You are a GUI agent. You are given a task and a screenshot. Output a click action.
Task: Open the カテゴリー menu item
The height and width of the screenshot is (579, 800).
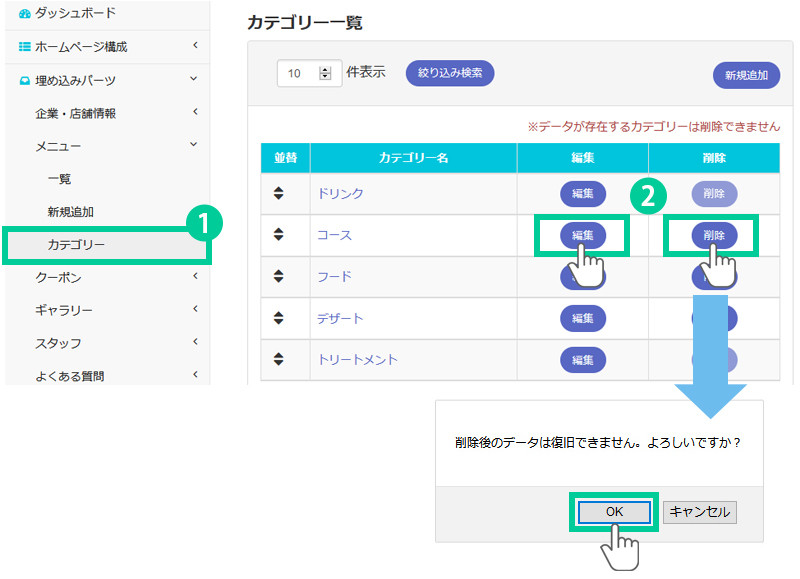76,245
